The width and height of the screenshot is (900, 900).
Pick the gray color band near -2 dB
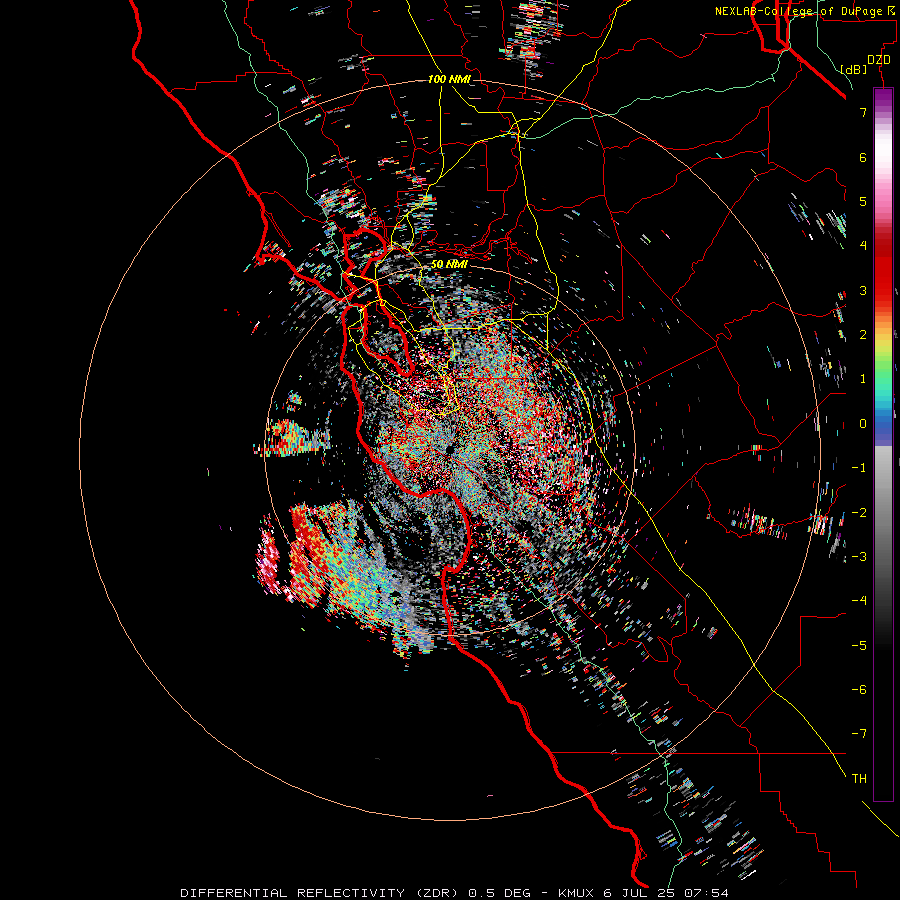point(883,513)
